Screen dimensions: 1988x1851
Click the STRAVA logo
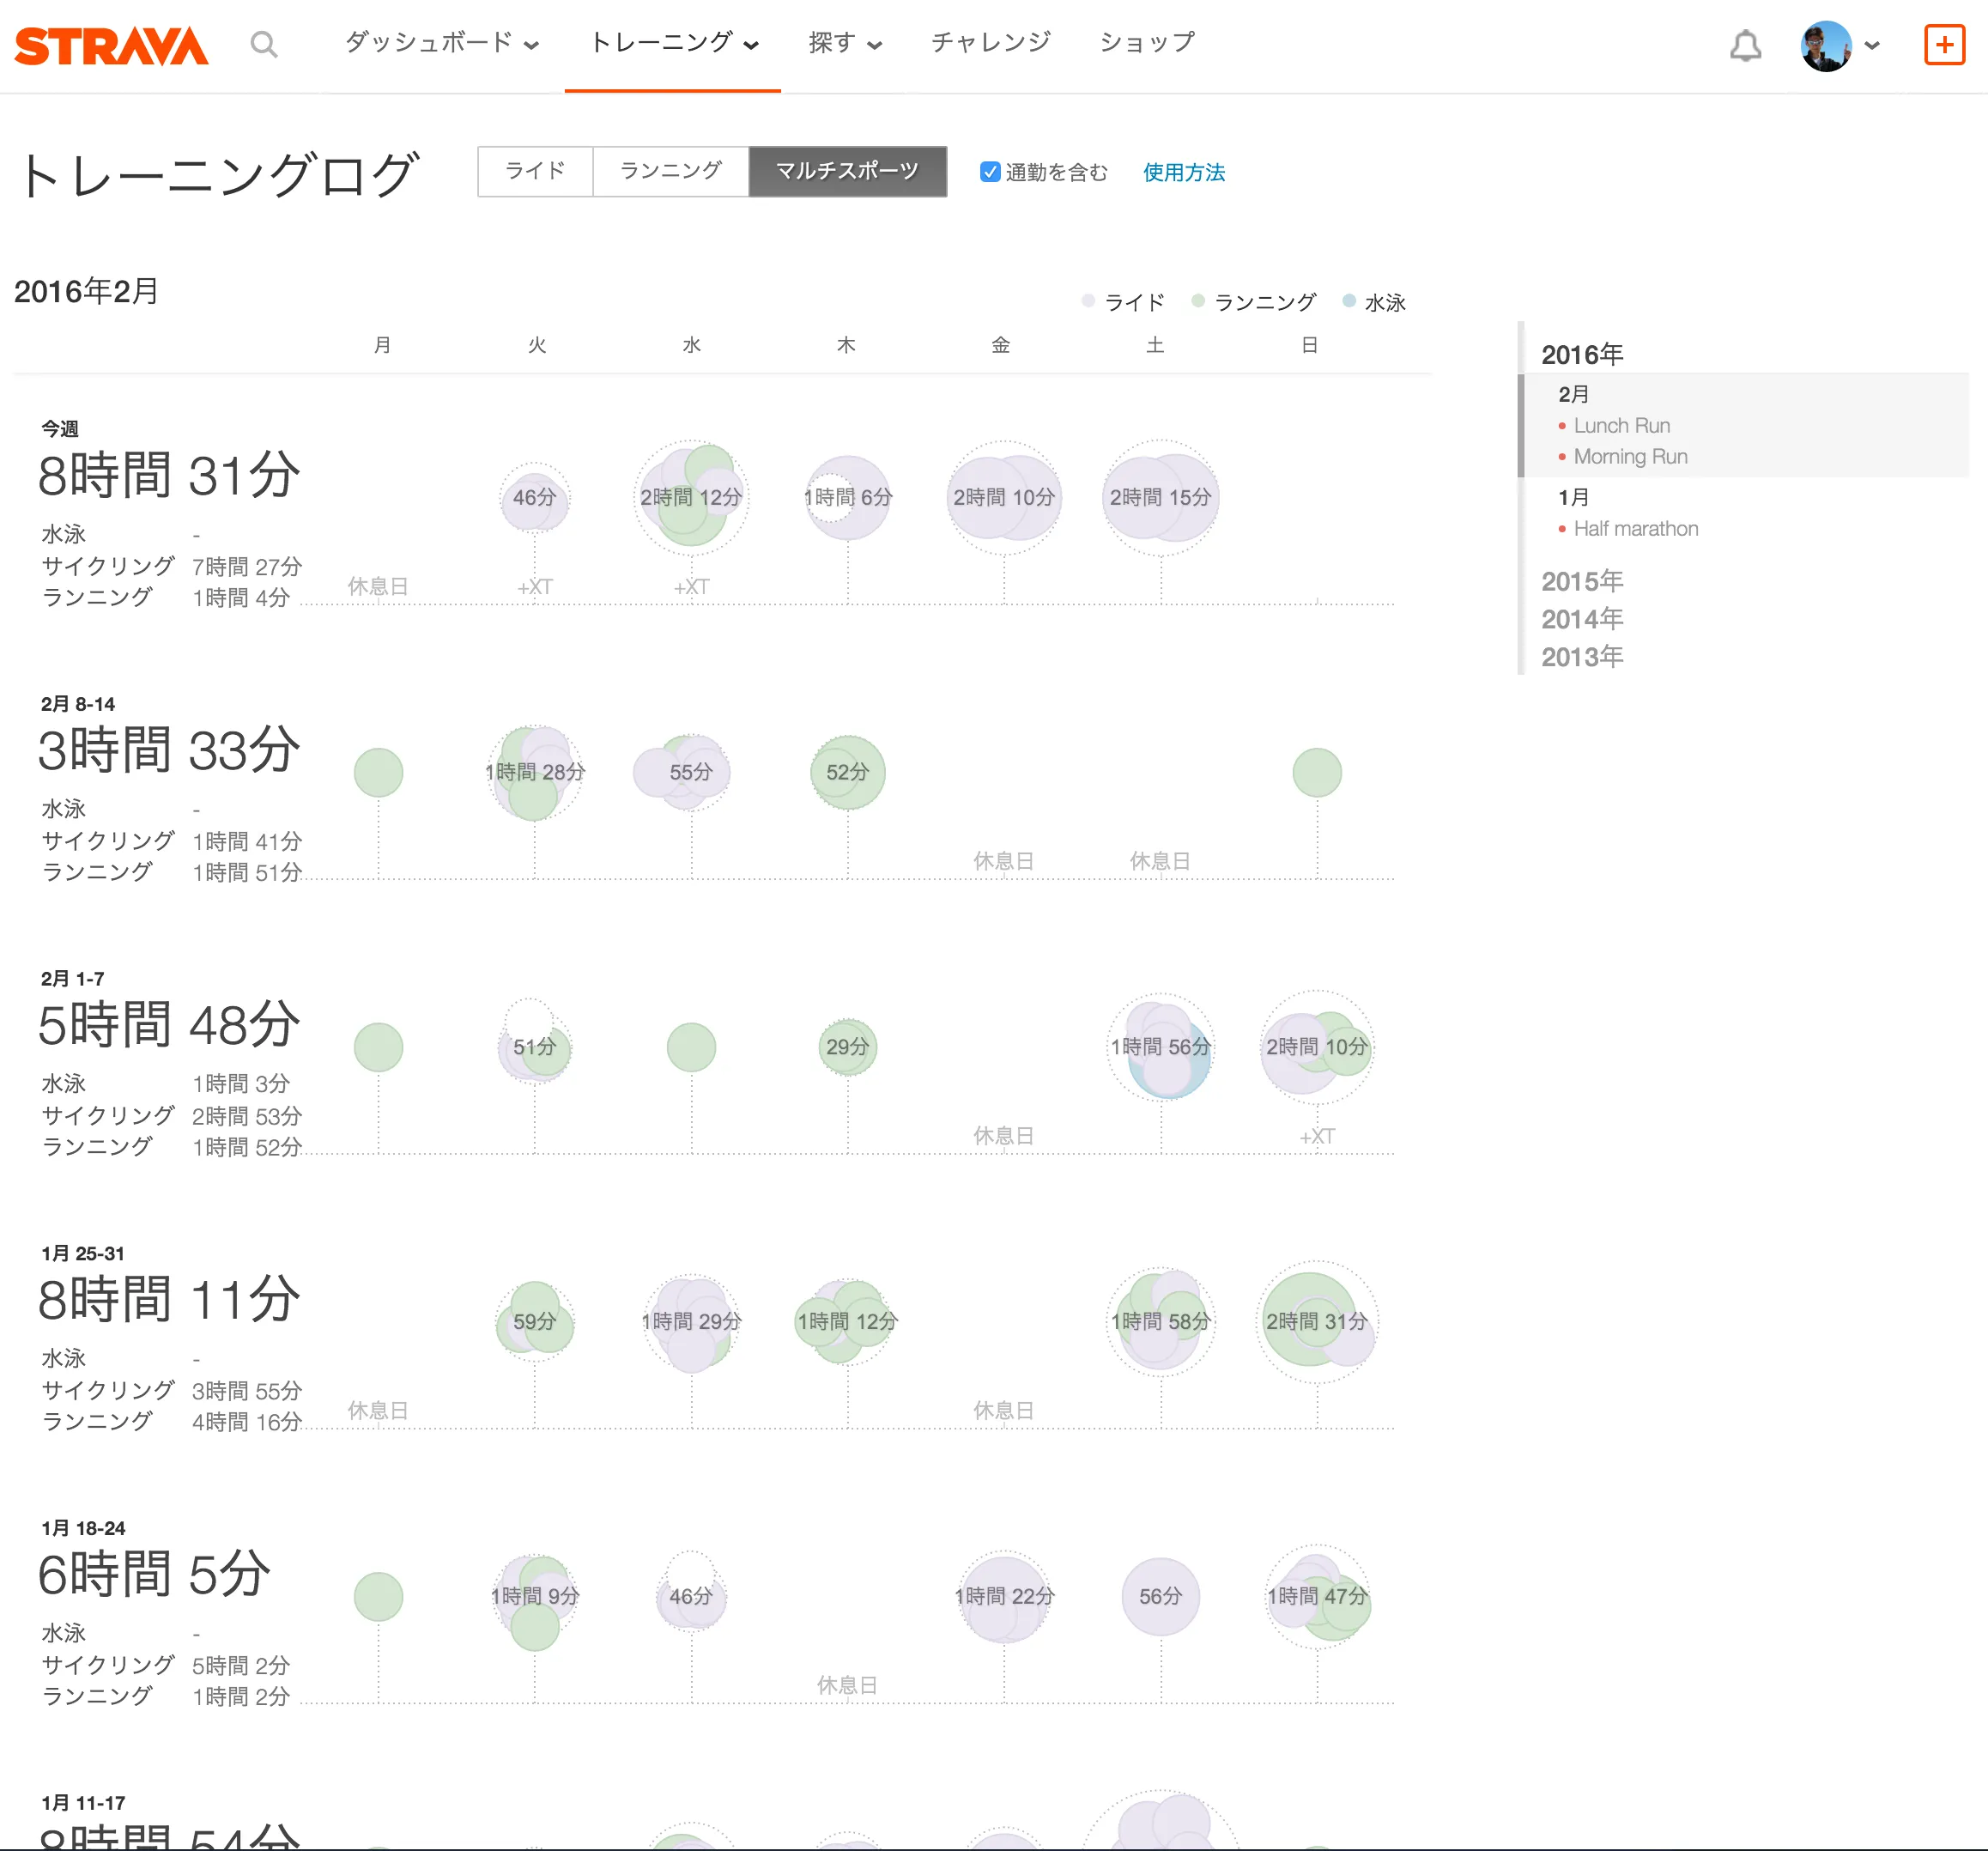click(x=110, y=45)
